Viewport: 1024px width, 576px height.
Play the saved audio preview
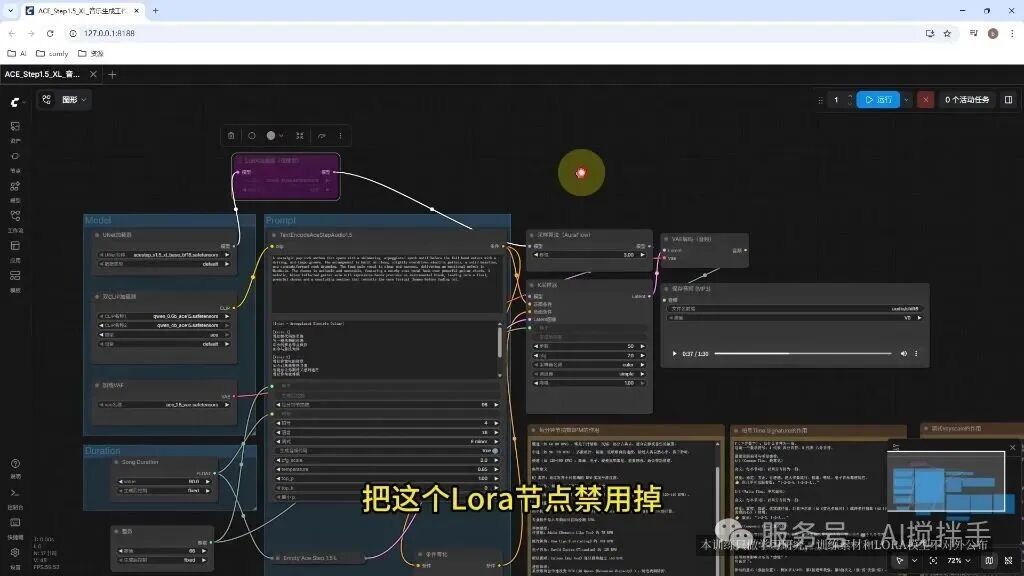[x=675, y=353]
